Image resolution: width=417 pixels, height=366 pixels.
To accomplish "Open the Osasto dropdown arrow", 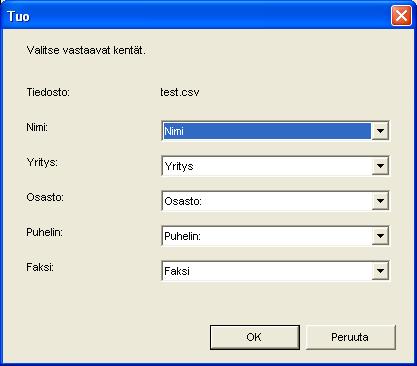I will click(380, 201).
